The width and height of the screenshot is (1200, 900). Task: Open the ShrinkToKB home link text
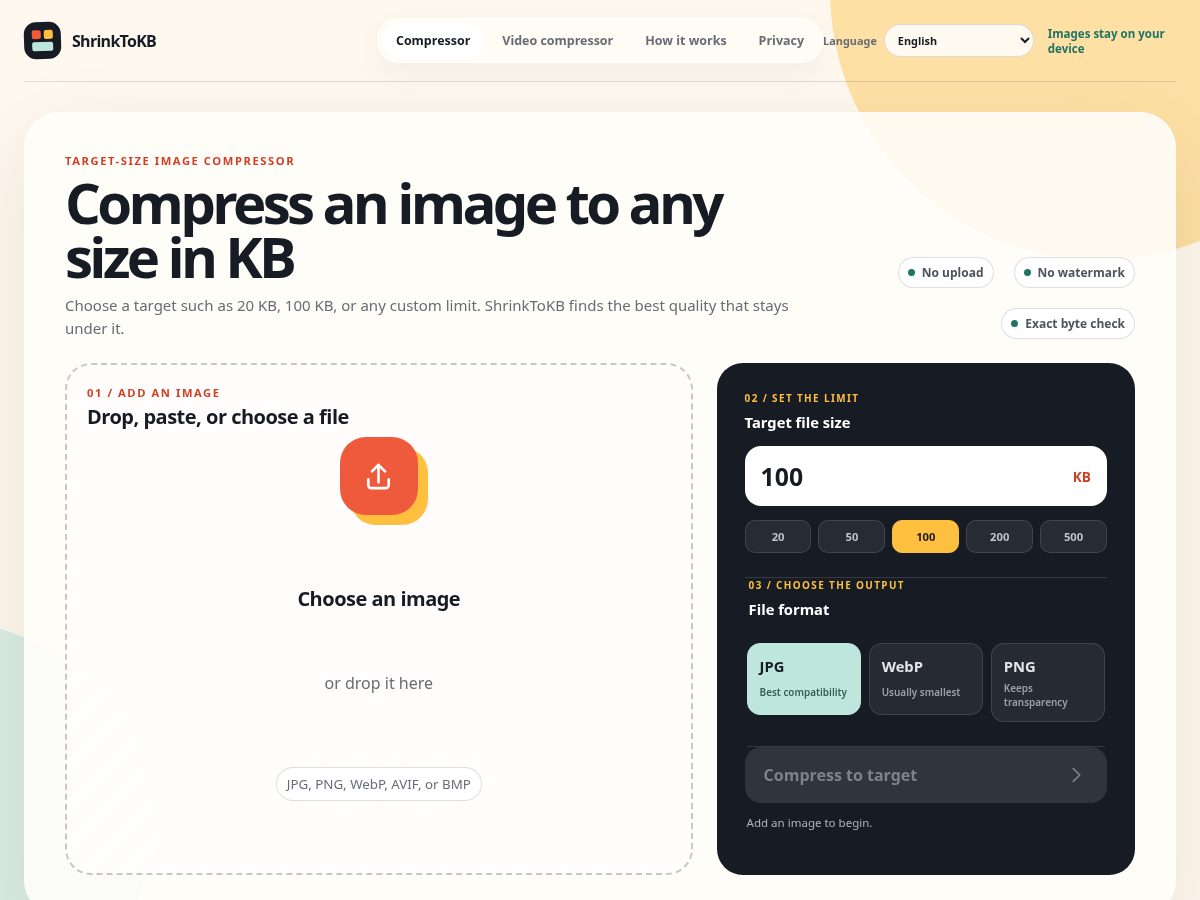click(114, 41)
